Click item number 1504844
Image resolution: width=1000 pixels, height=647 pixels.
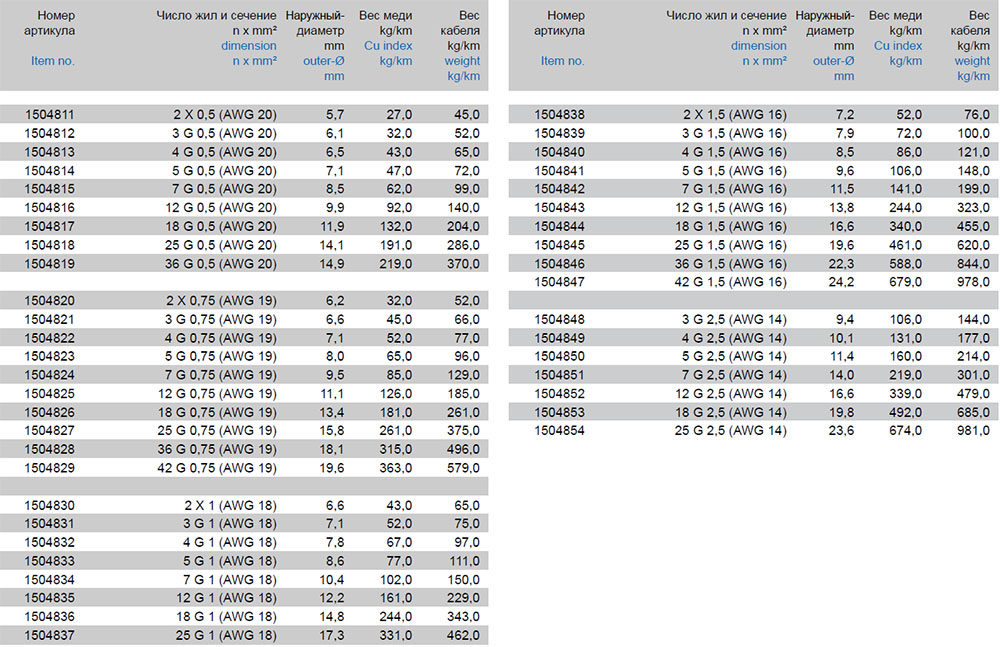[559, 227]
